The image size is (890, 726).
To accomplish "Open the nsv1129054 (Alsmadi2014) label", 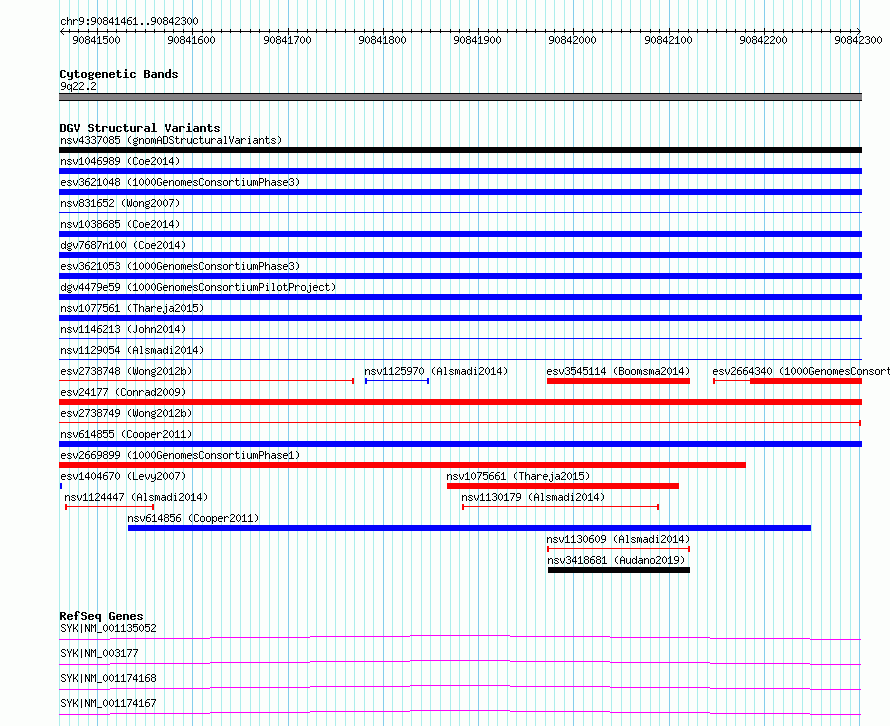I will click(x=132, y=350).
